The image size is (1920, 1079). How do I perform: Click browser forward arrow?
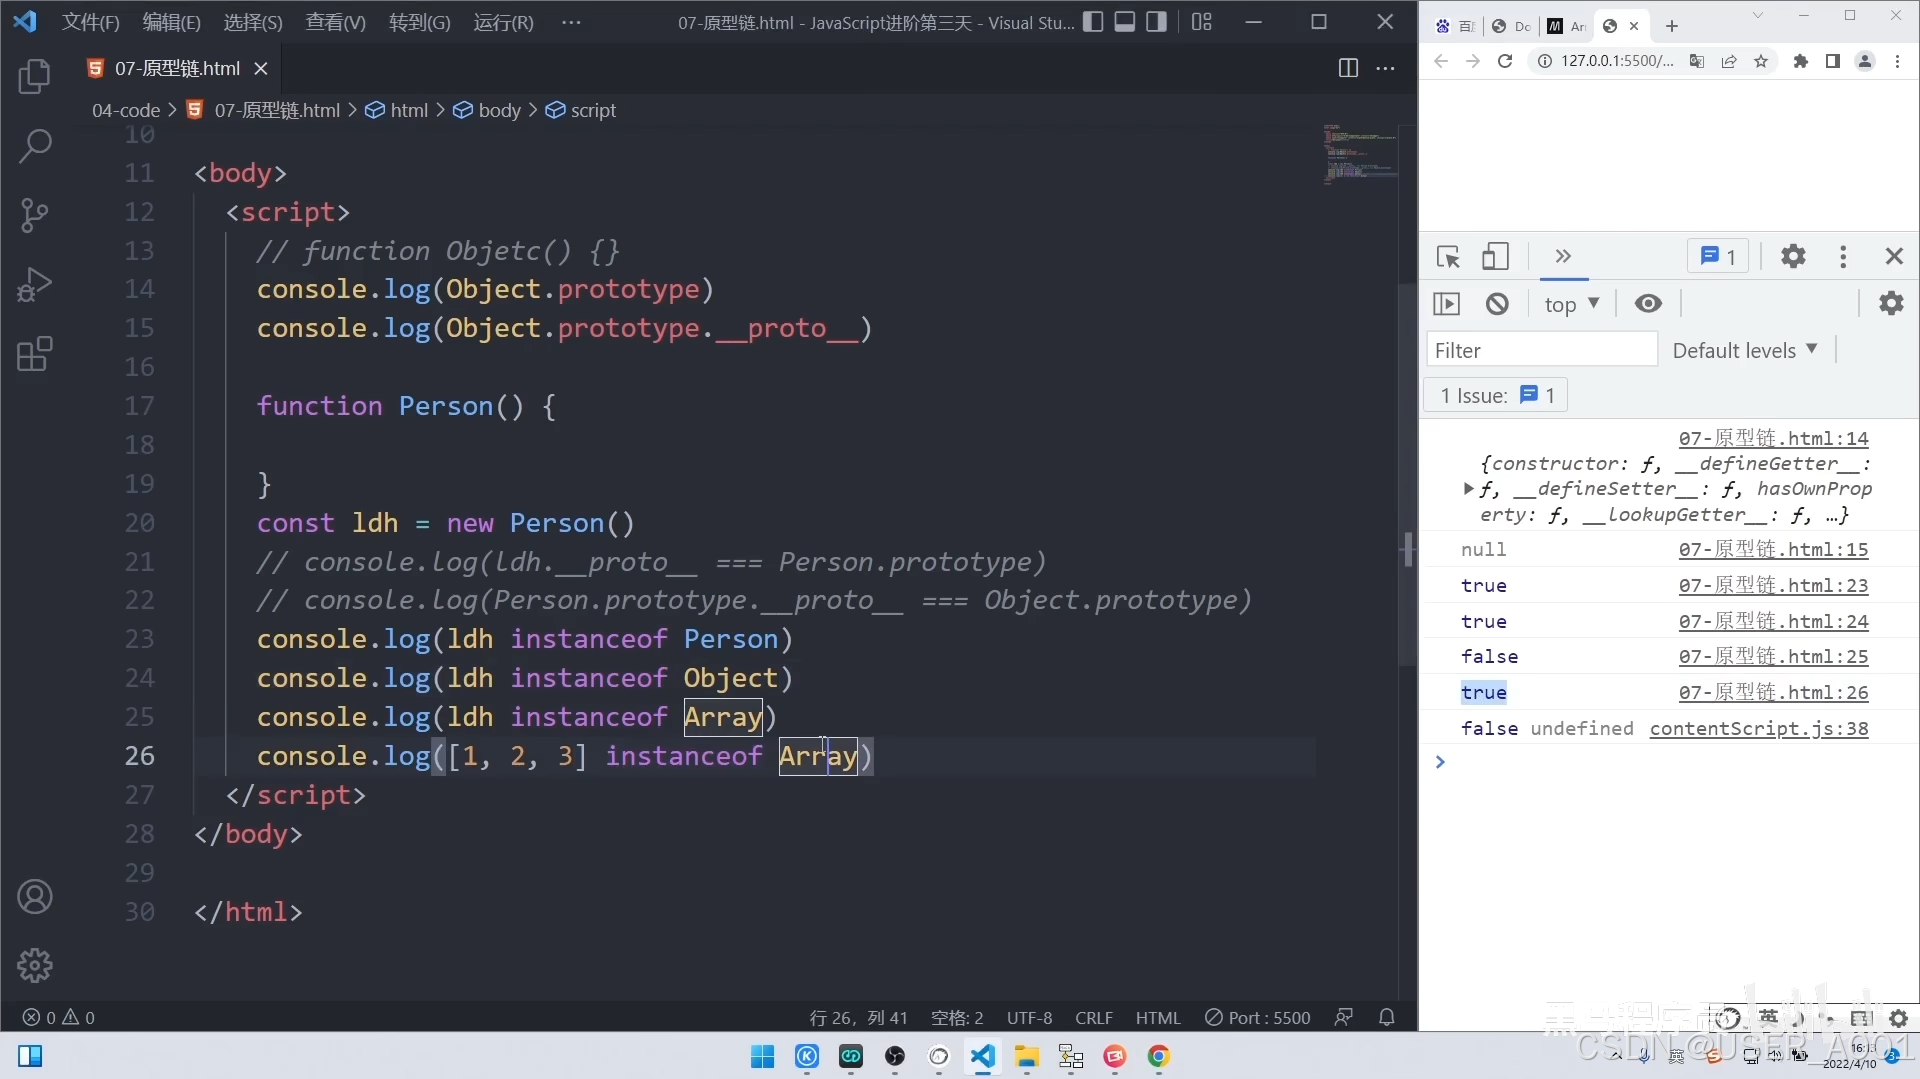pyautogui.click(x=1472, y=61)
